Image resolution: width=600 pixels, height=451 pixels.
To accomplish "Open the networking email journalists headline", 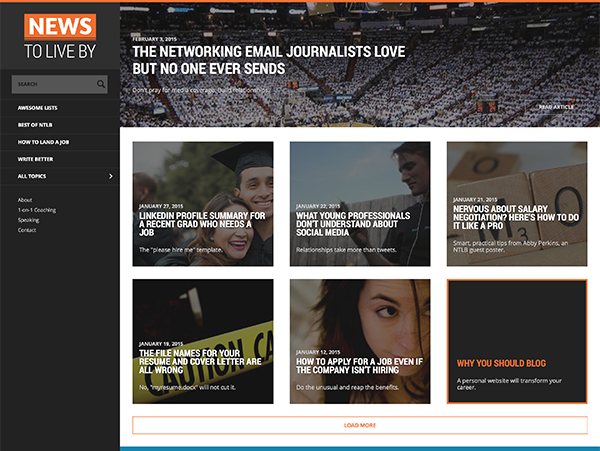I will tap(208, 59).
